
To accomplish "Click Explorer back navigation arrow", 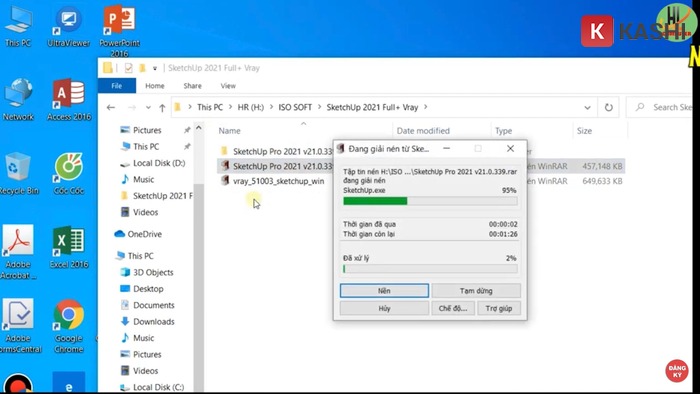I will click(x=111, y=108).
